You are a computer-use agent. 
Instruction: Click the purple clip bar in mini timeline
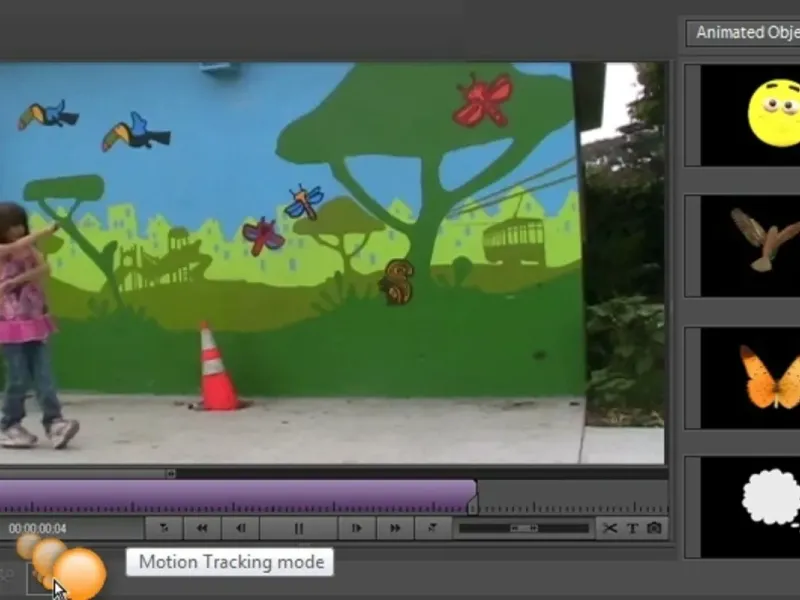237,496
